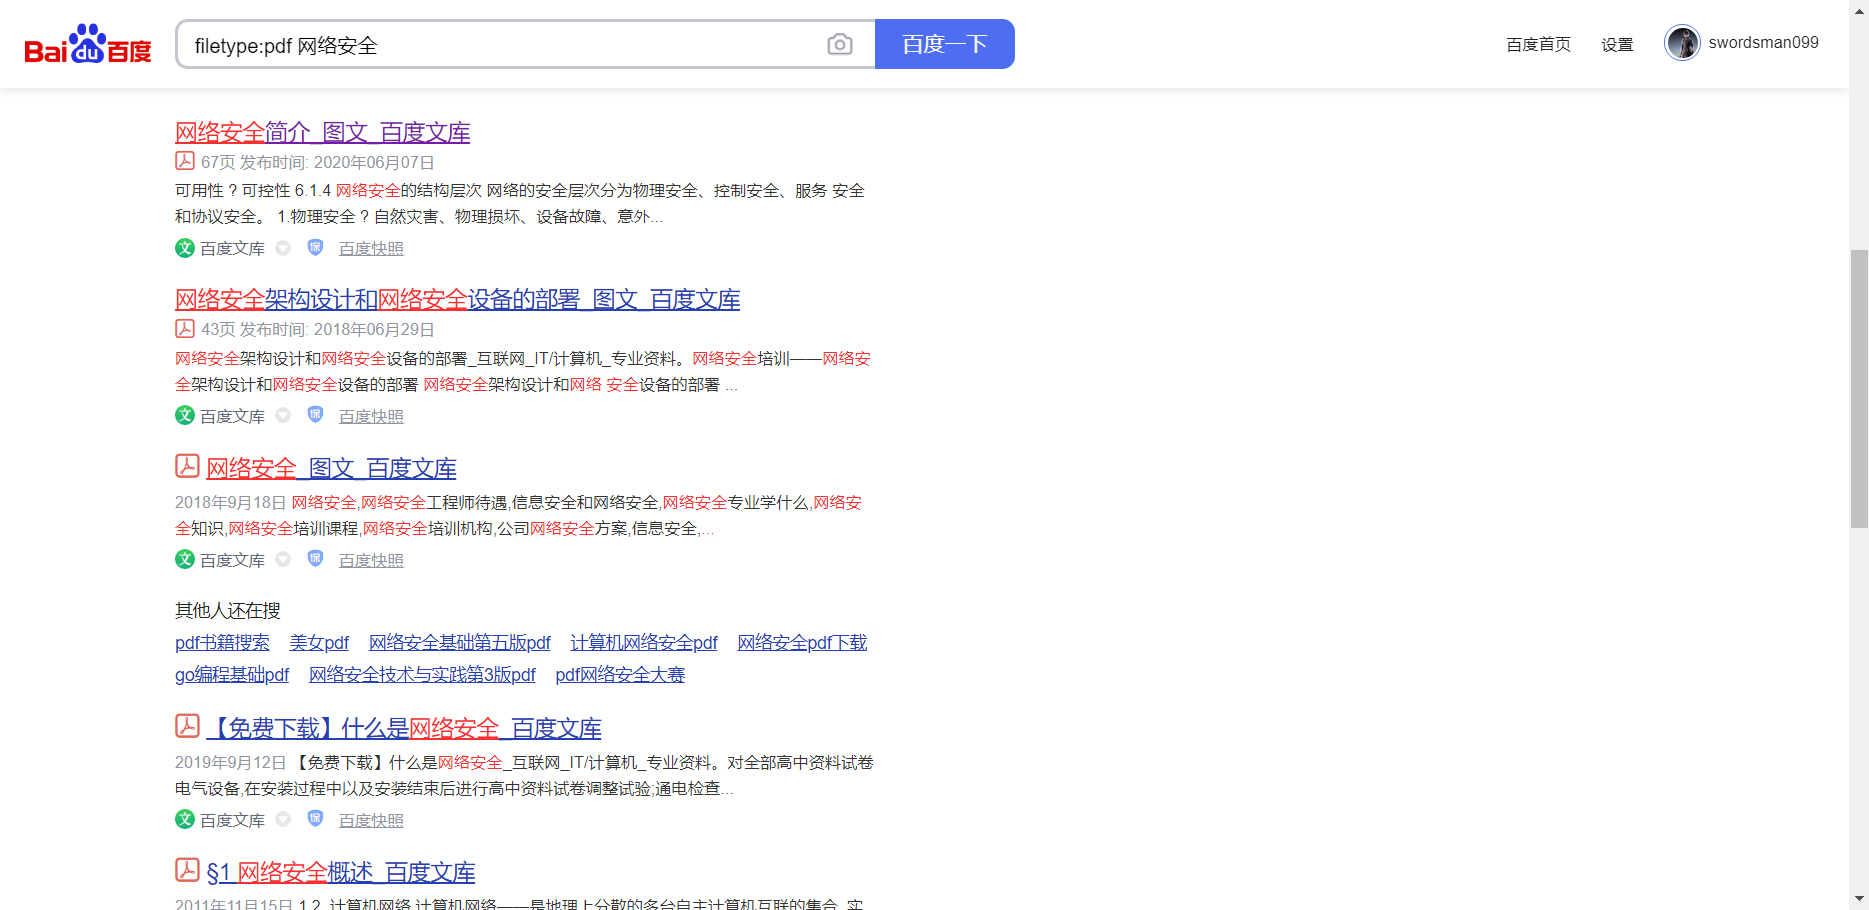Click related search 网络安全基础第五版pdf
Viewport: 1869px width, 910px height.
pos(460,643)
